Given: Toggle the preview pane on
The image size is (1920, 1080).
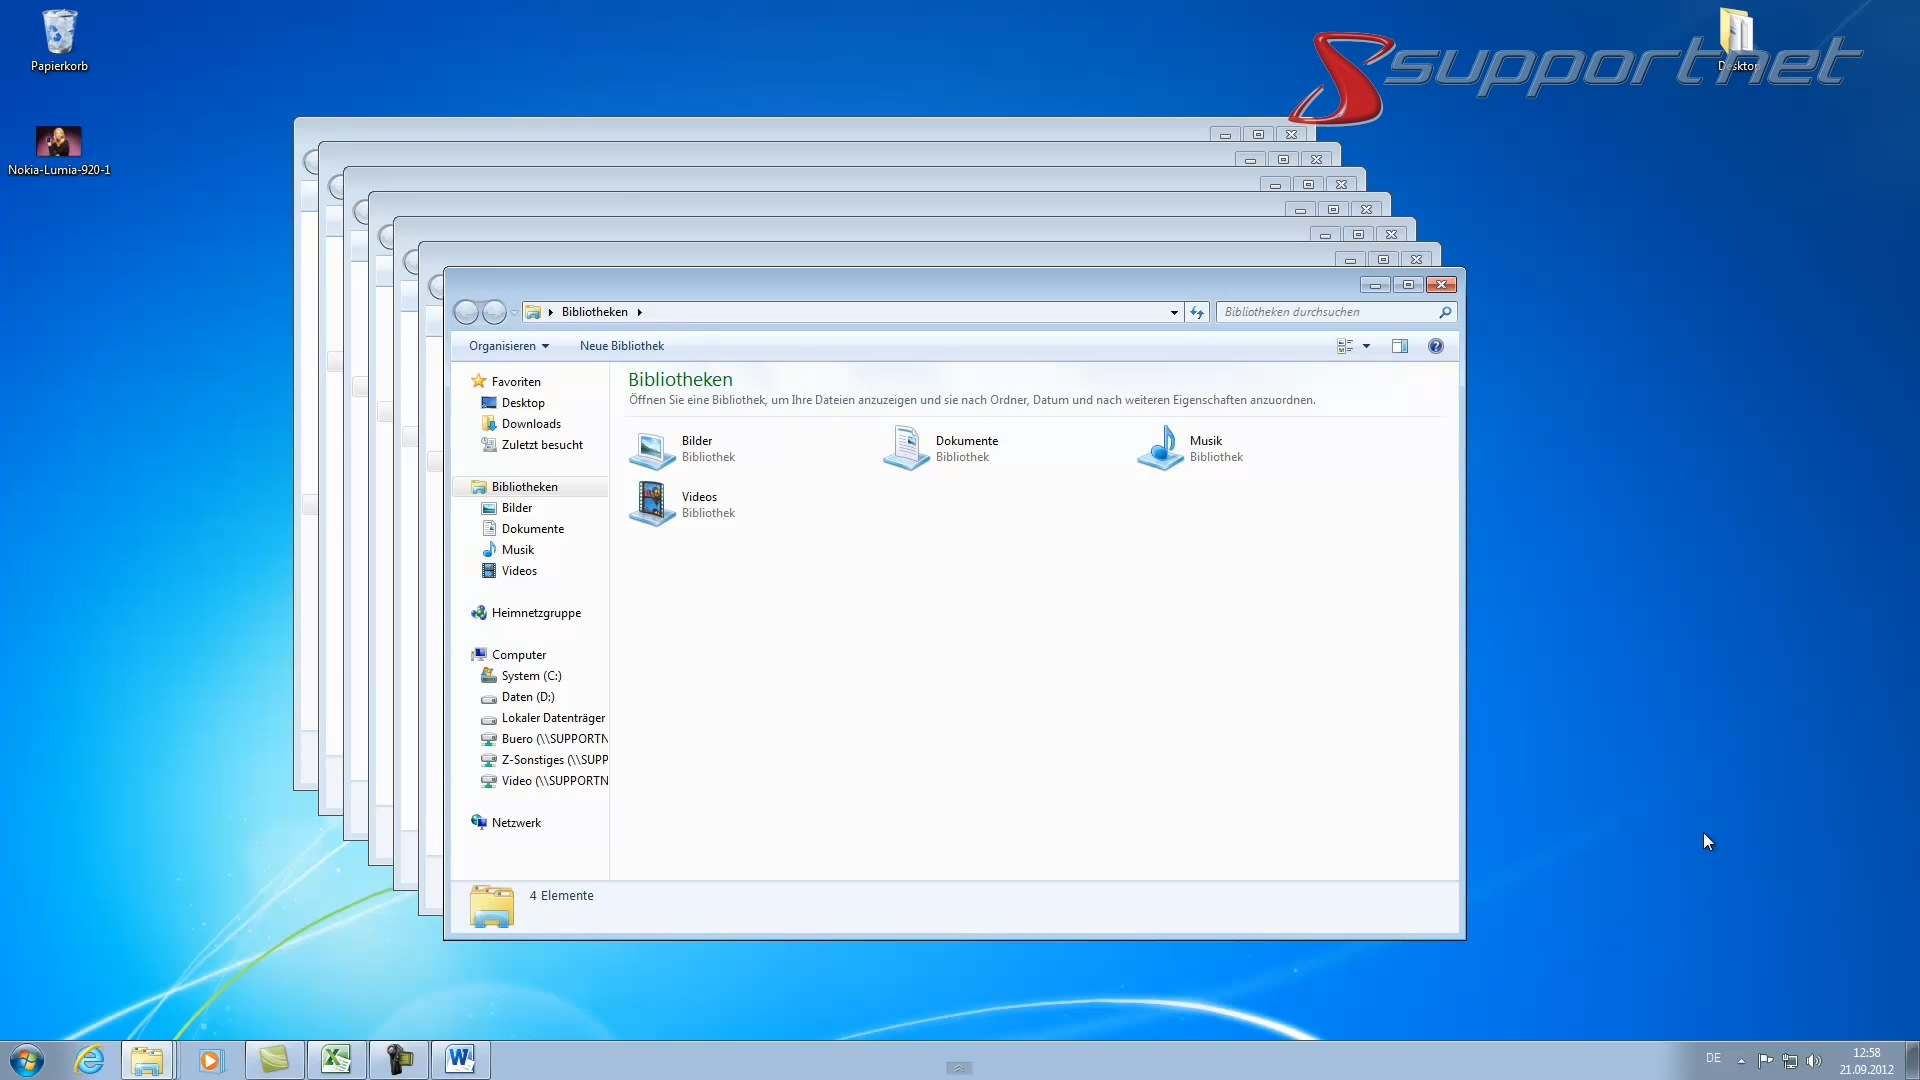Looking at the screenshot, I should pyautogui.click(x=1400, y=346).
